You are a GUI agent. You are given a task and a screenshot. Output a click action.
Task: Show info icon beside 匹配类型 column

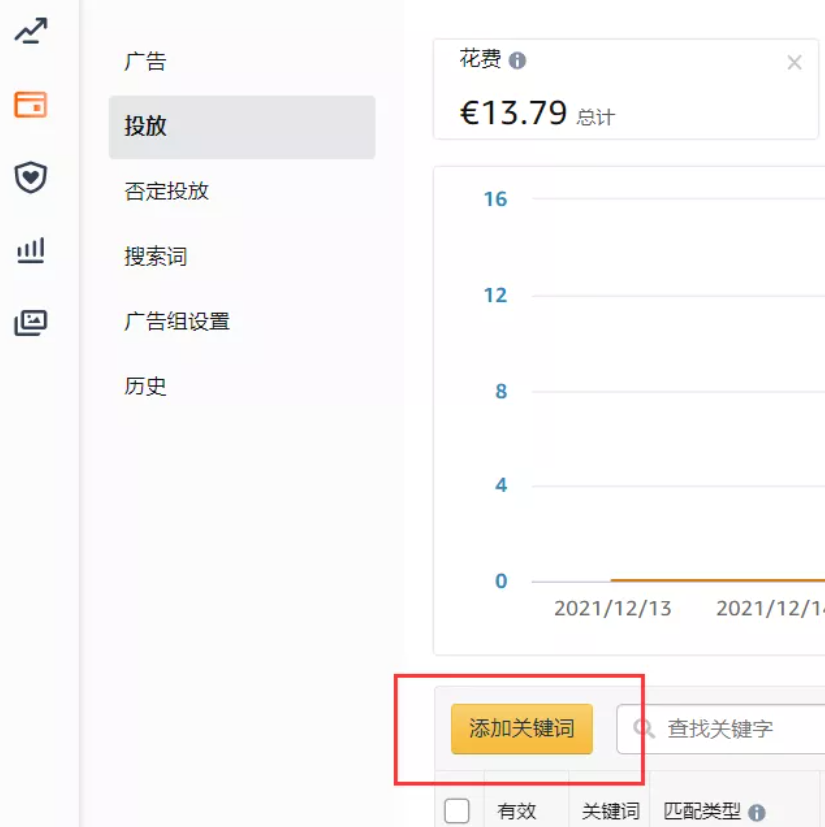tap(756, 812)
